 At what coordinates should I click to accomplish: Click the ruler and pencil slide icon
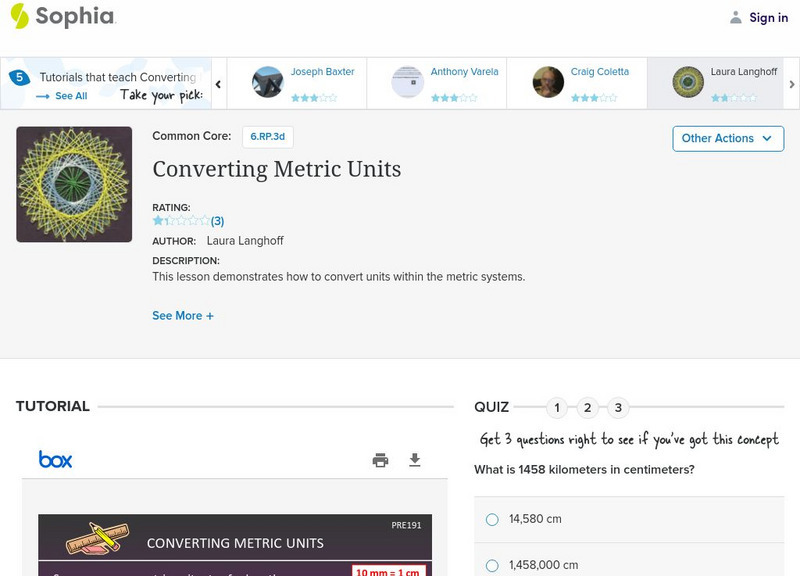click(x=97, y=538)
